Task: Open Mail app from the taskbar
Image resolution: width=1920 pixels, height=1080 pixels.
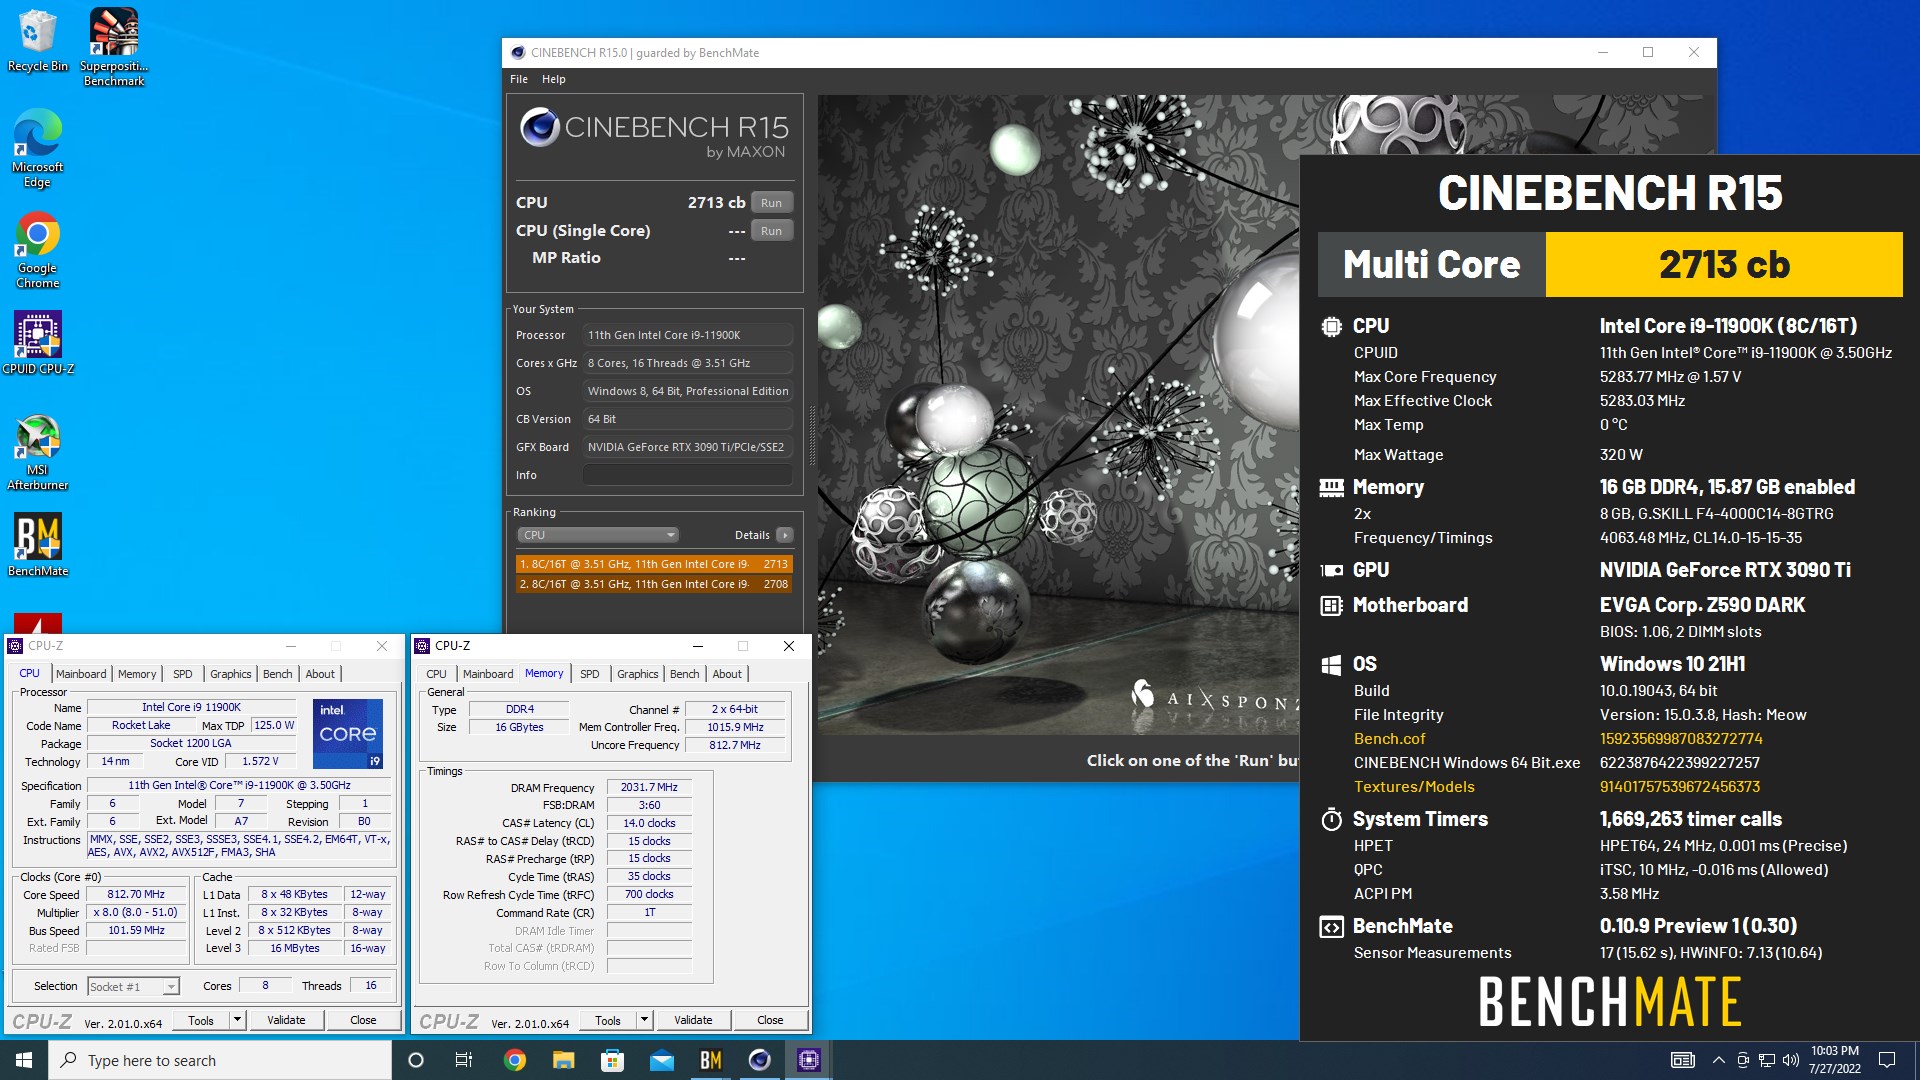Action: [662, 1060]
